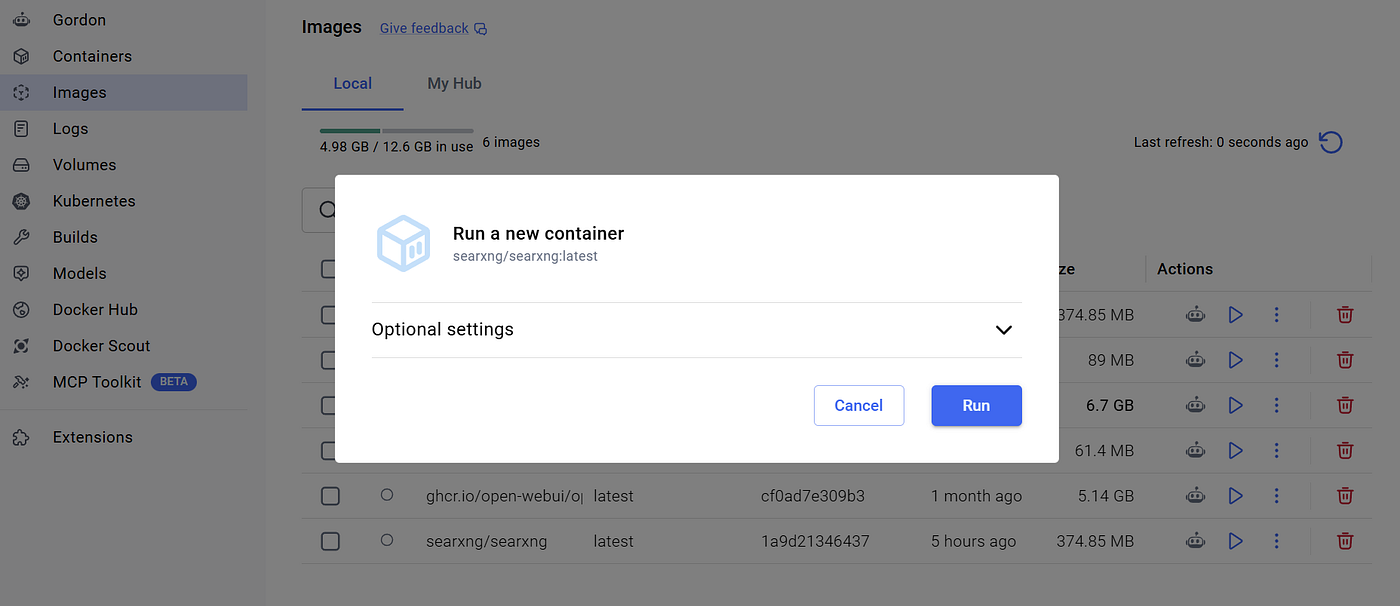Click unused status circle for searxng/searxng row
The height and width of the screenshot is (606, 1400).
(x=387, y=540)
